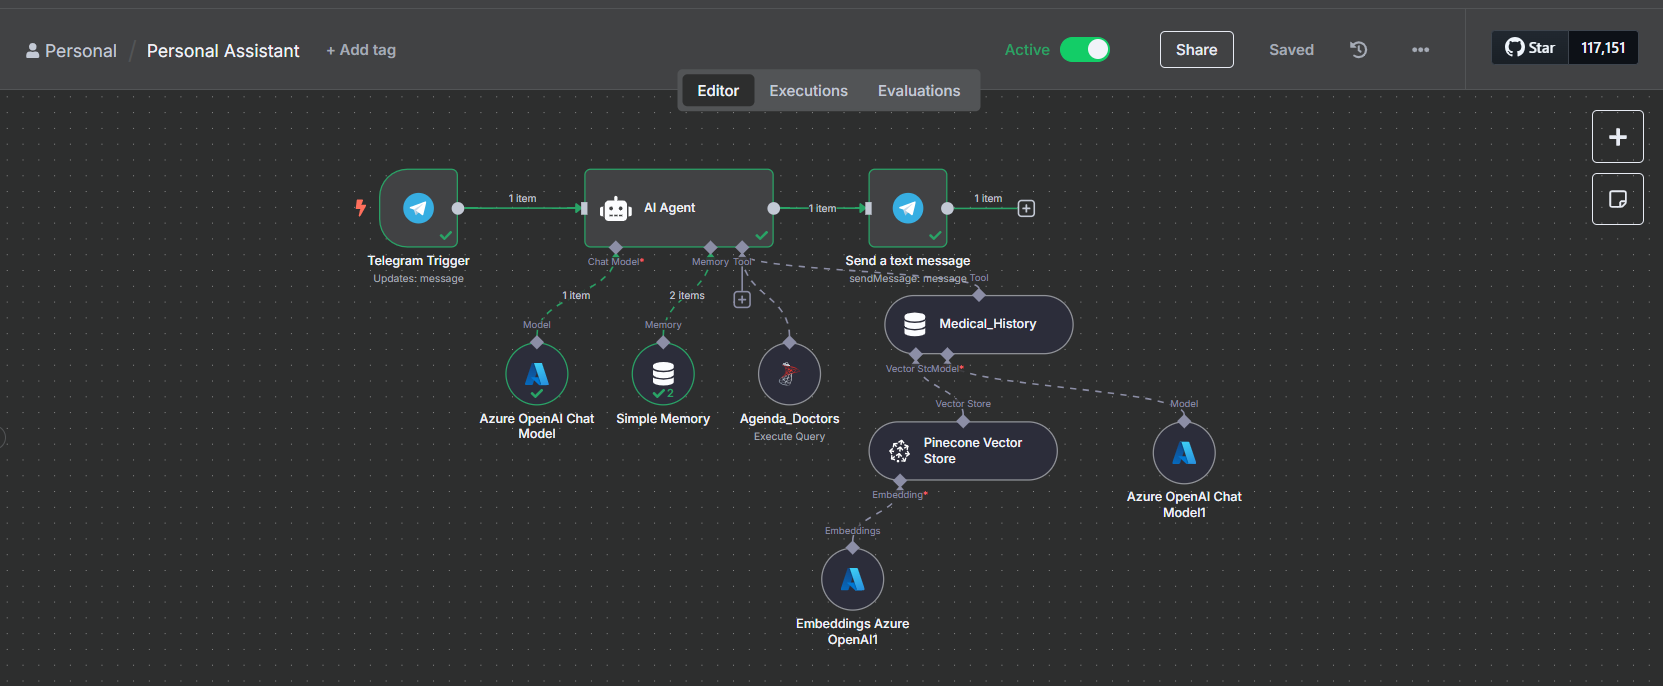Switch to the Executions tab
1663x686 pixels.
808,91
